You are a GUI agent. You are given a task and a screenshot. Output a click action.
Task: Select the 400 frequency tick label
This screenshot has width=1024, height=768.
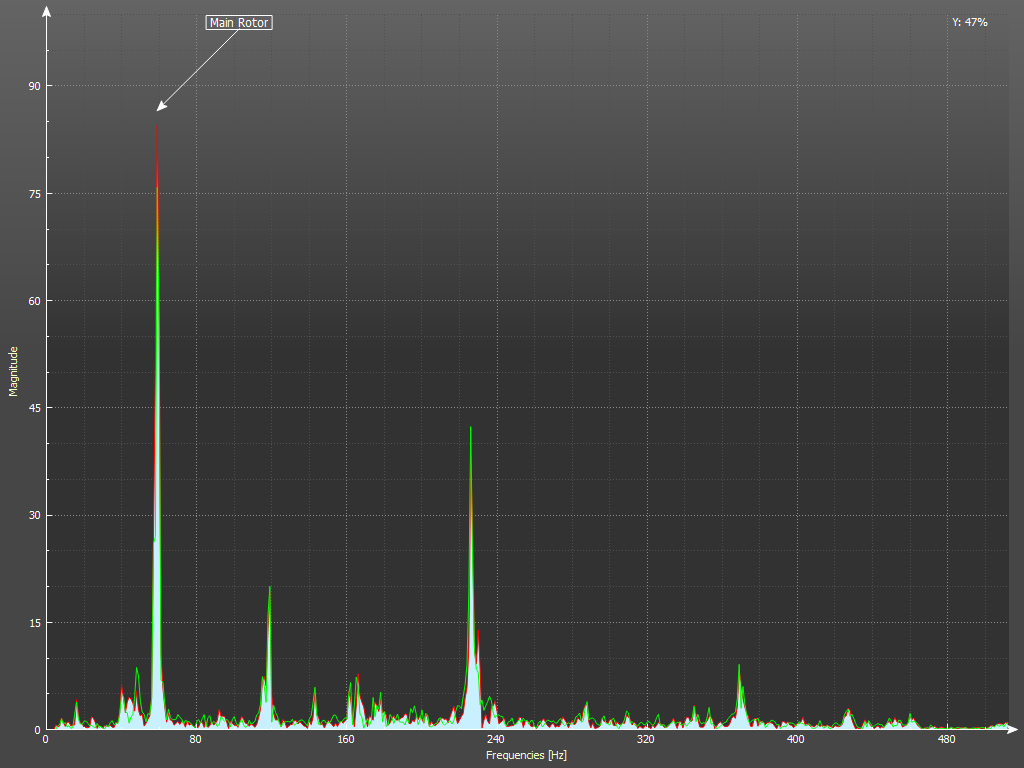click(x=795, y=740)
